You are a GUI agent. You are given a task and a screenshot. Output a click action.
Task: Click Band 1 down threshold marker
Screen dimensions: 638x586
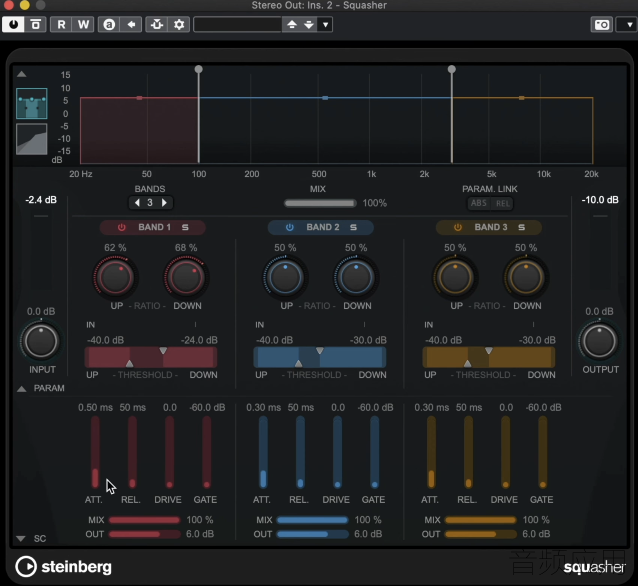[x=163, y=350]
